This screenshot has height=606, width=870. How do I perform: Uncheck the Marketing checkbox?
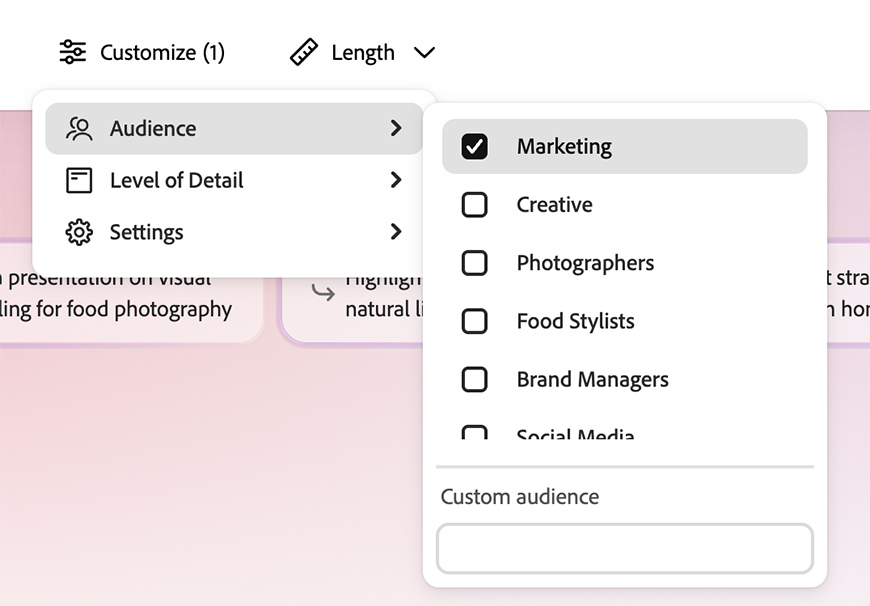pyautogui.click(x=474, y=147)
